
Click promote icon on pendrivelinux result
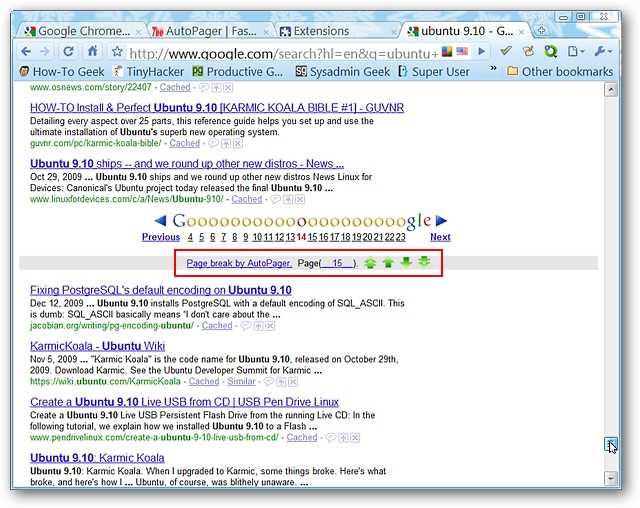pyautogui.click(x=344, y=437)
